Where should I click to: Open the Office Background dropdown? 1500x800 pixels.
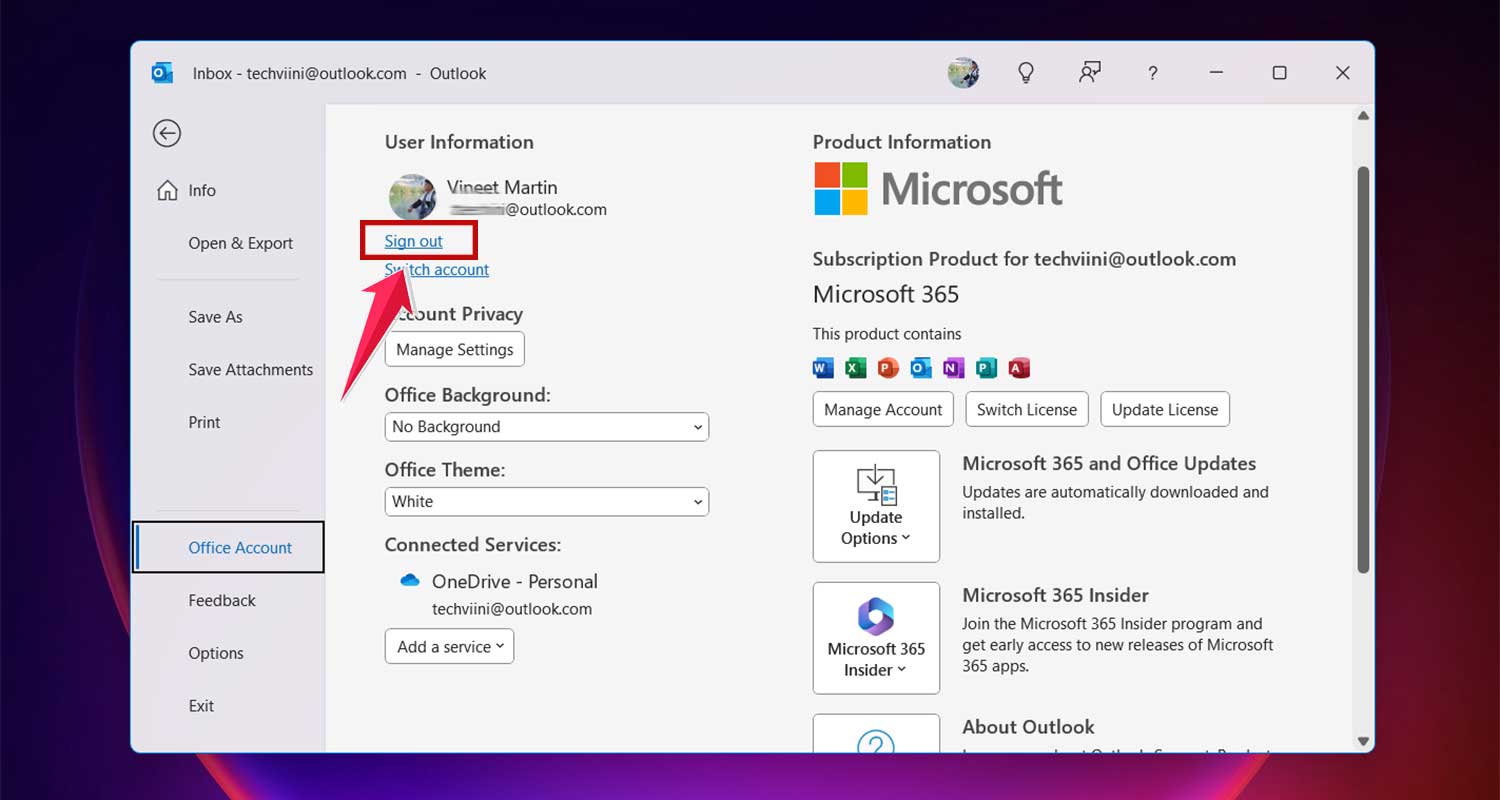(546, 427)
